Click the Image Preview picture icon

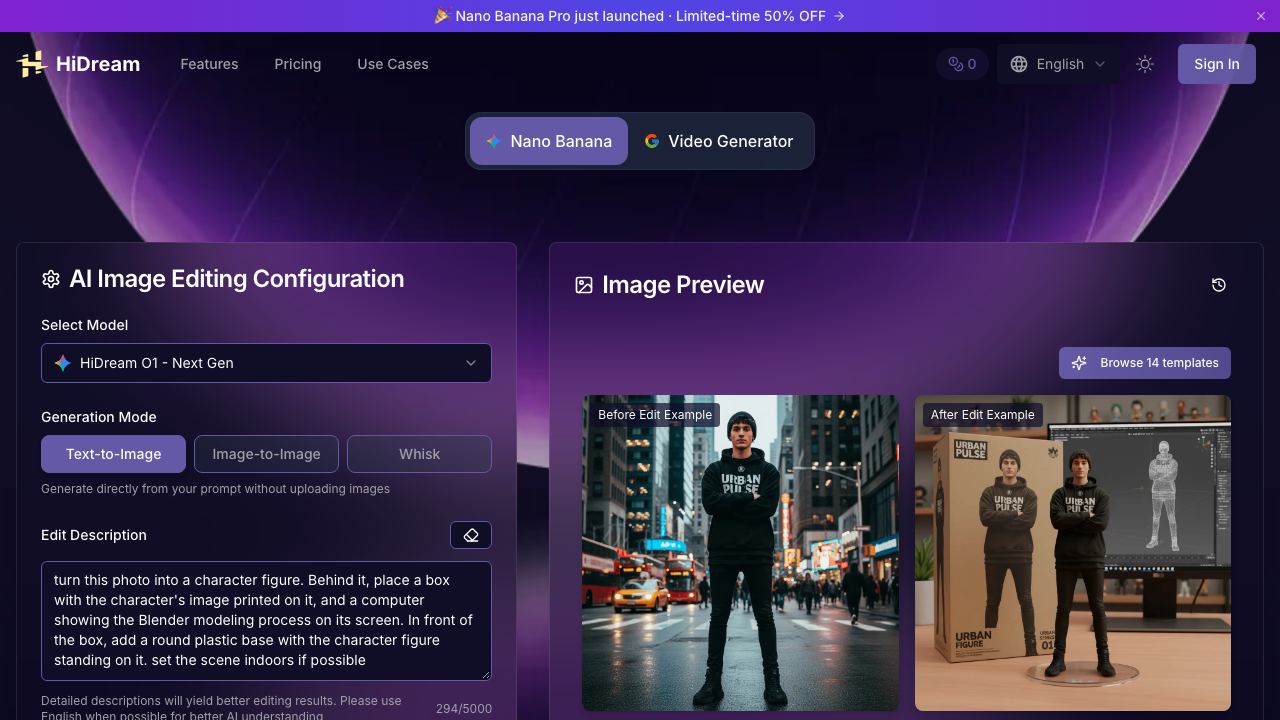(584, 285)
